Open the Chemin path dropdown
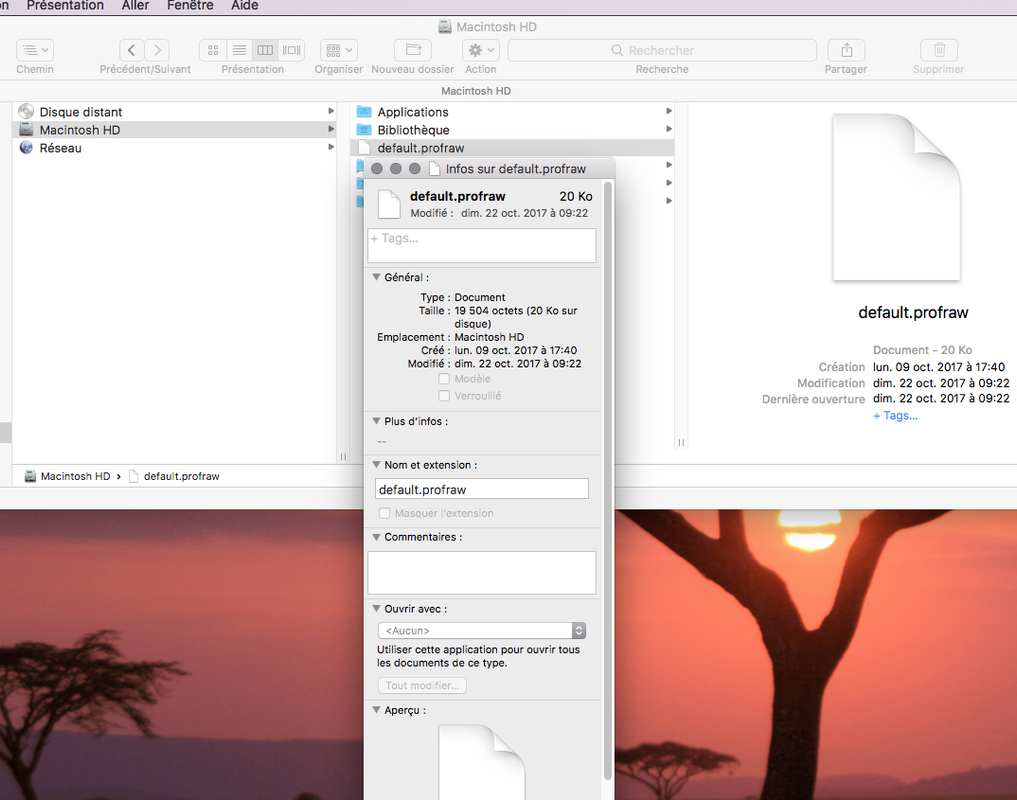The height and width of the screenshot is (800, 1017). pos(35,50)
